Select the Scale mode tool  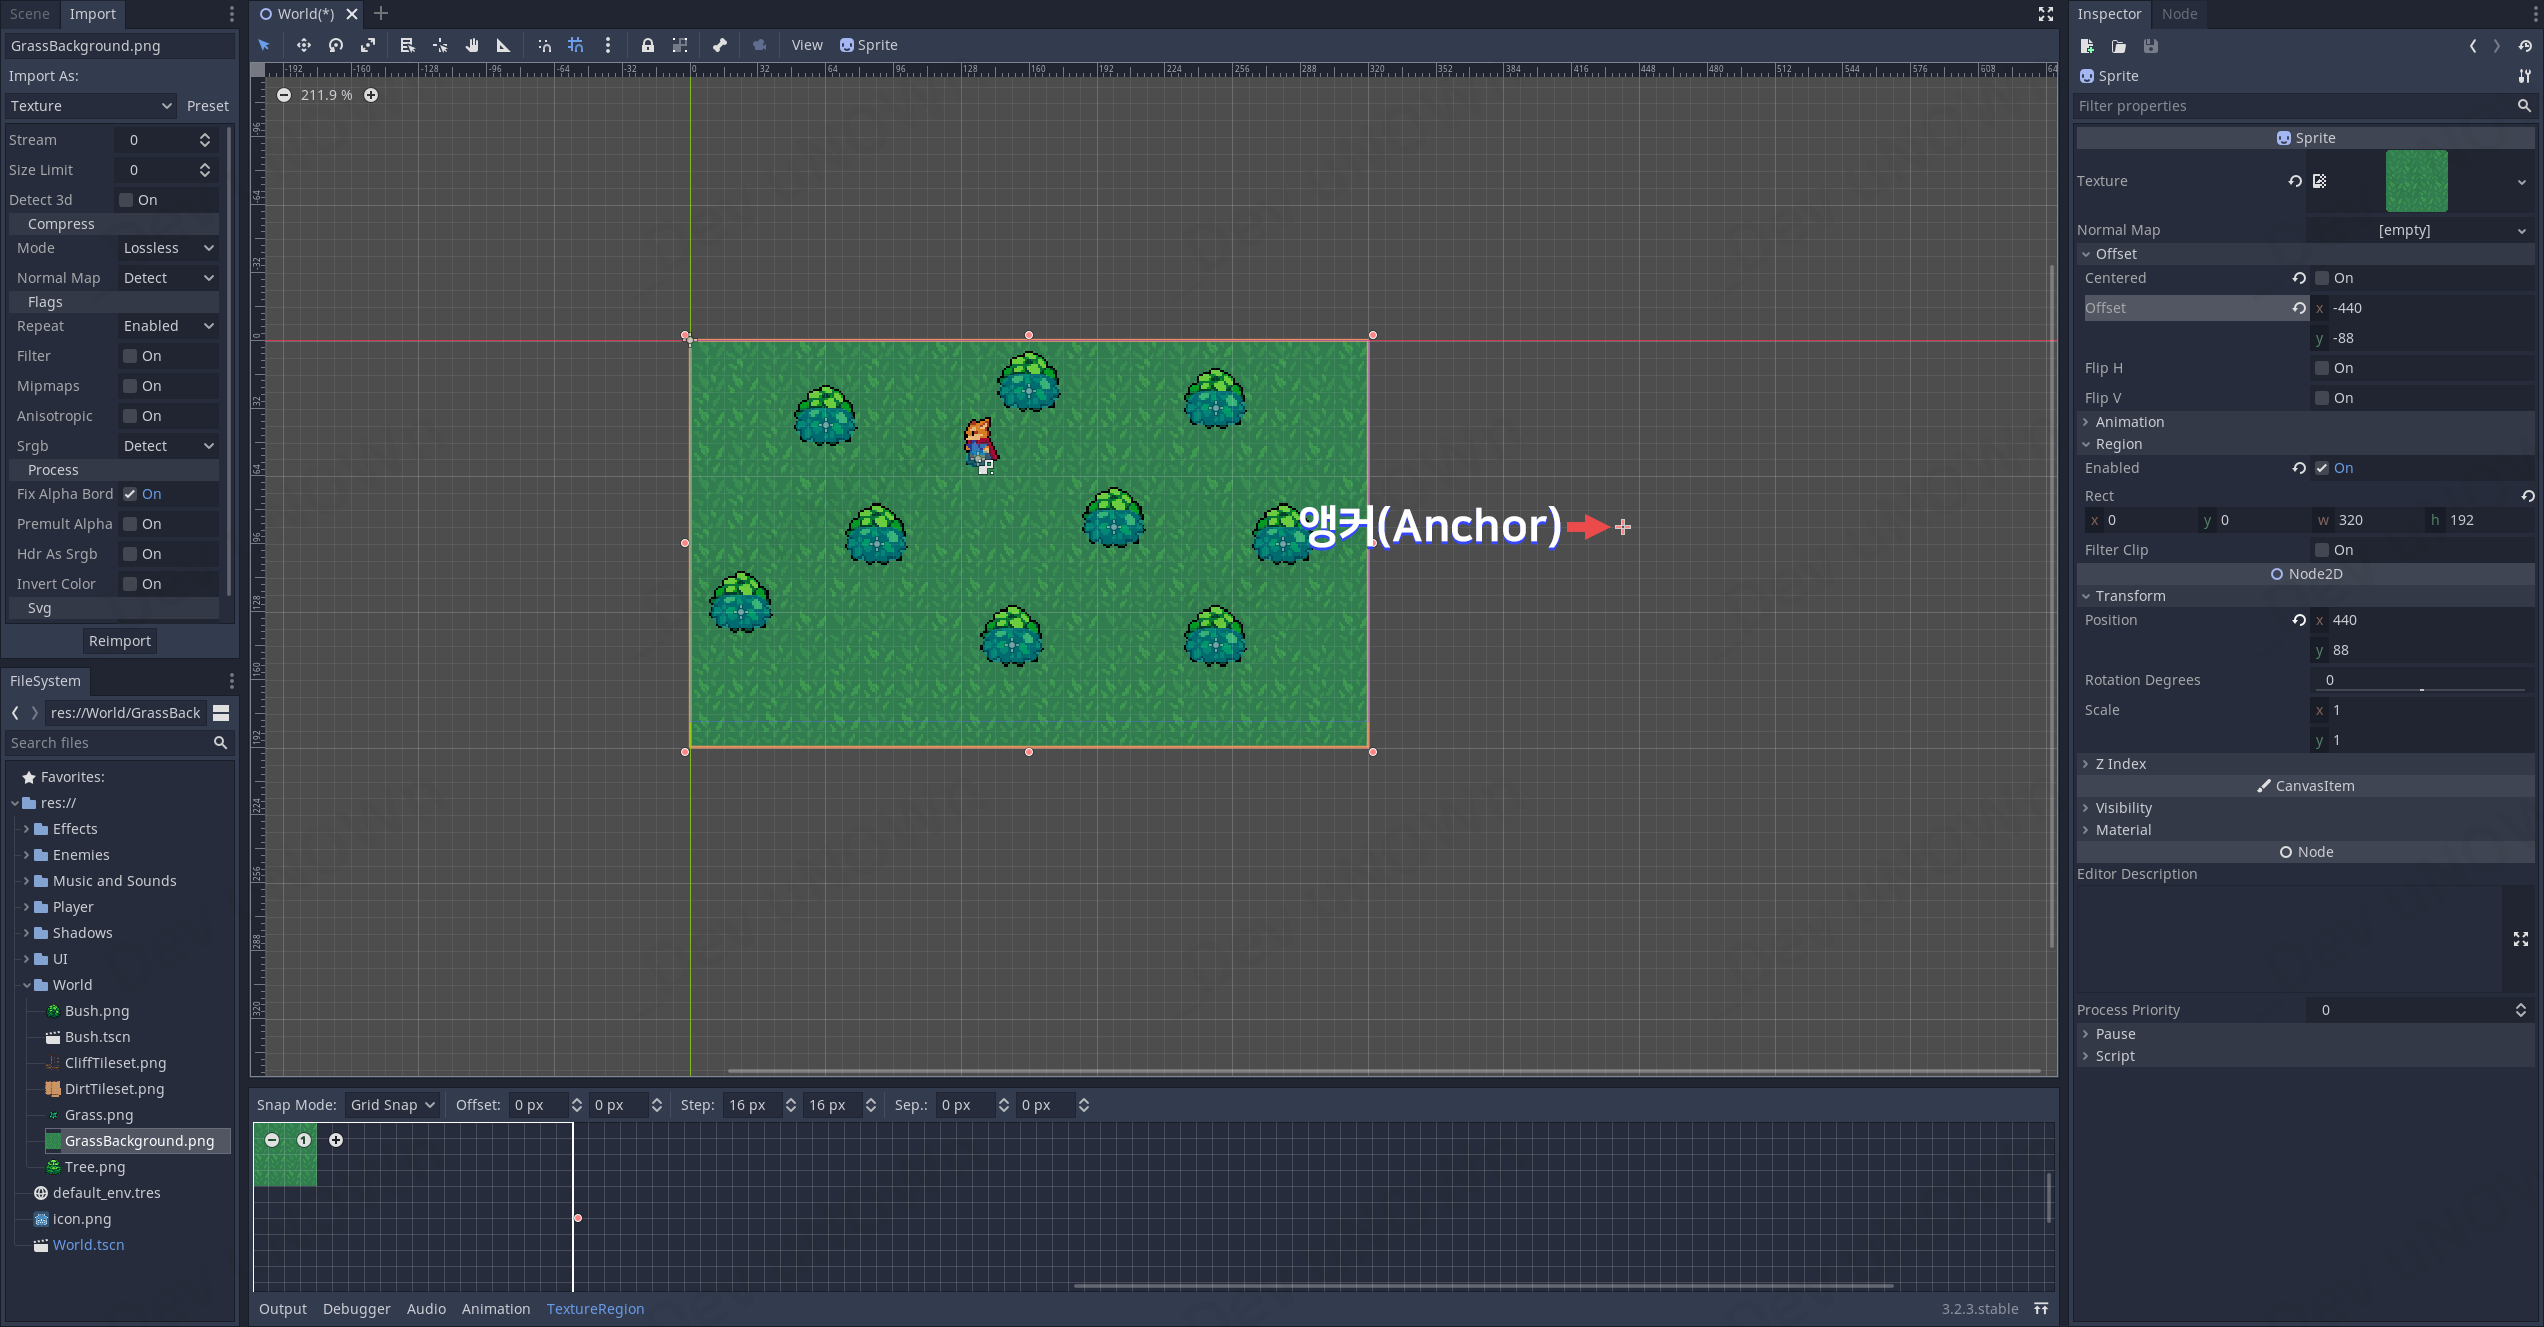click(x=368, y=45)
